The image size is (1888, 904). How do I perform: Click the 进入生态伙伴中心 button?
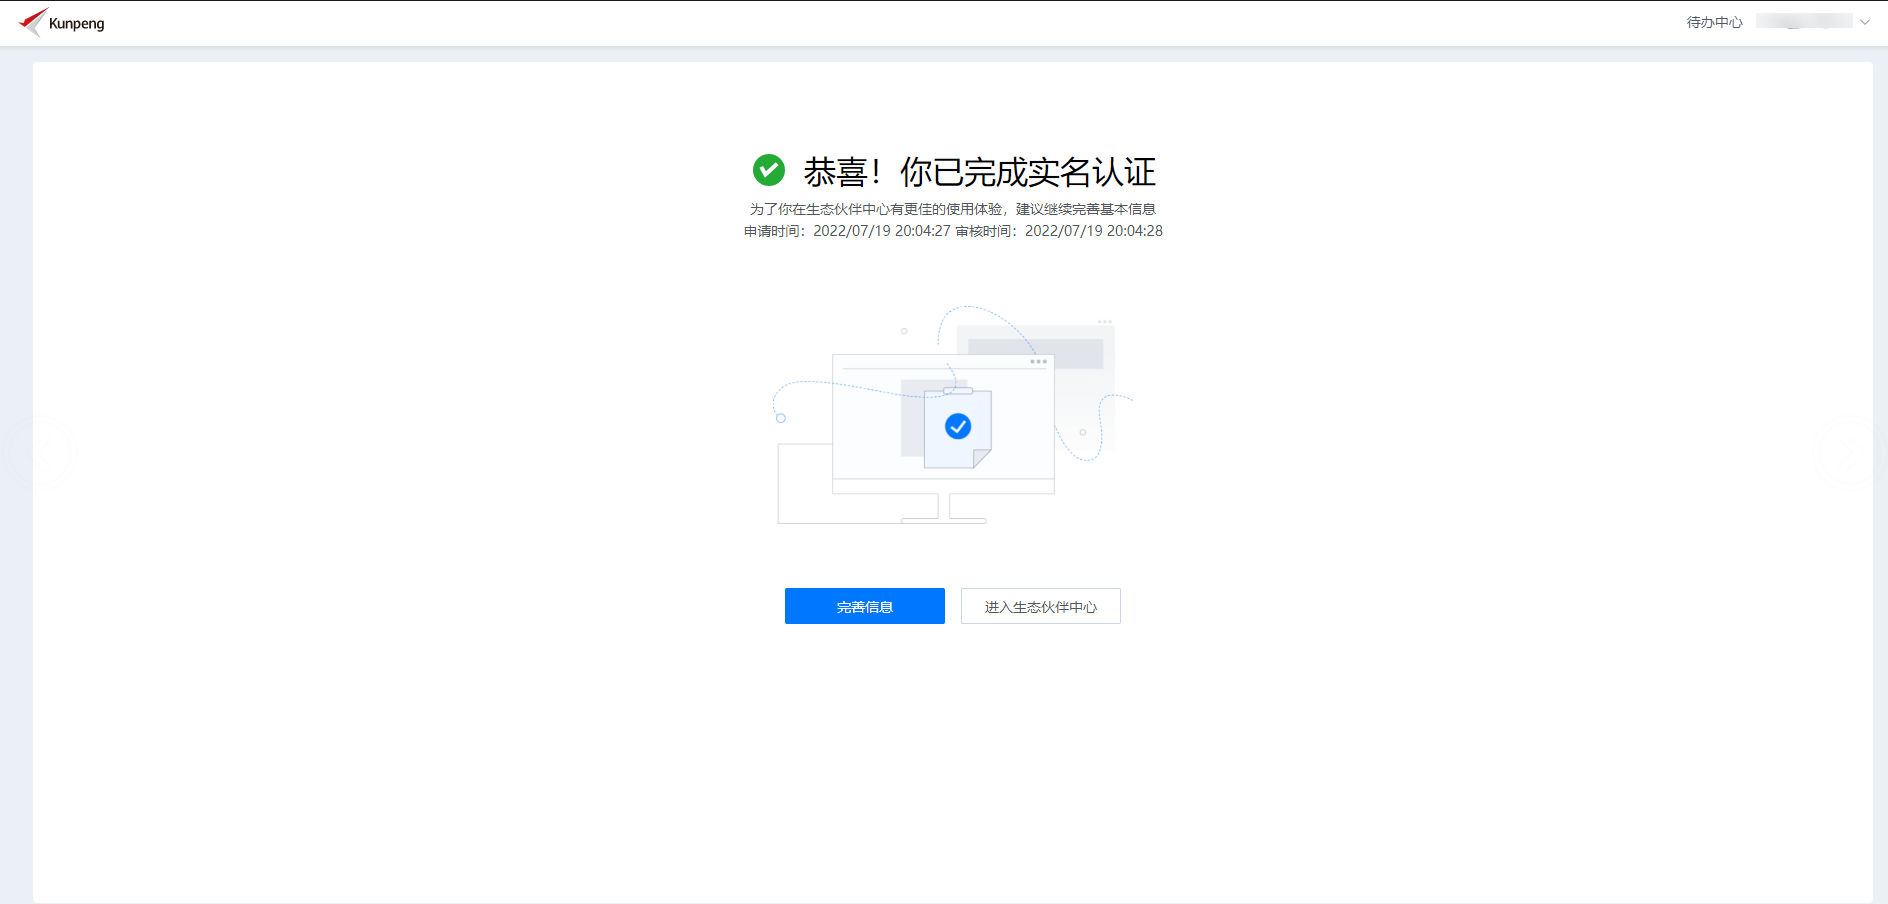[x=1041, y=606]
